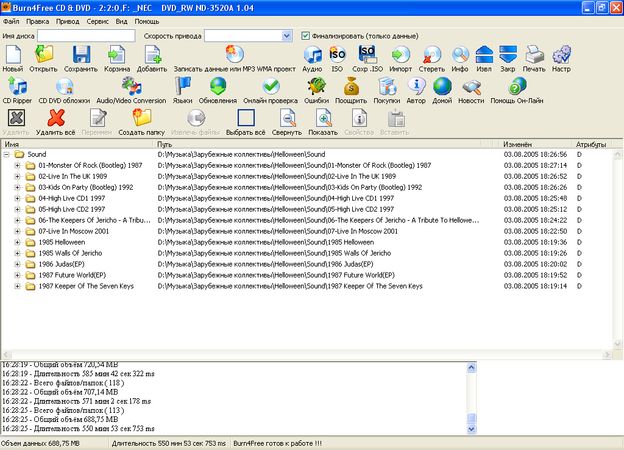Save the project via Сохранить floppy icon

point(81,55)
